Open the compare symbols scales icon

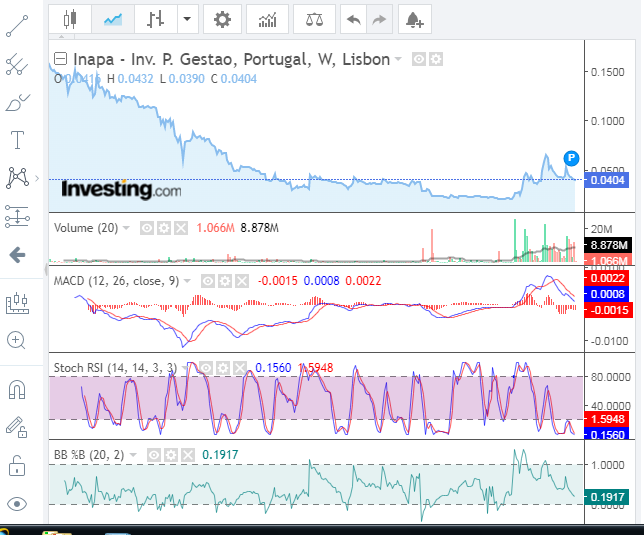point(314,19)
